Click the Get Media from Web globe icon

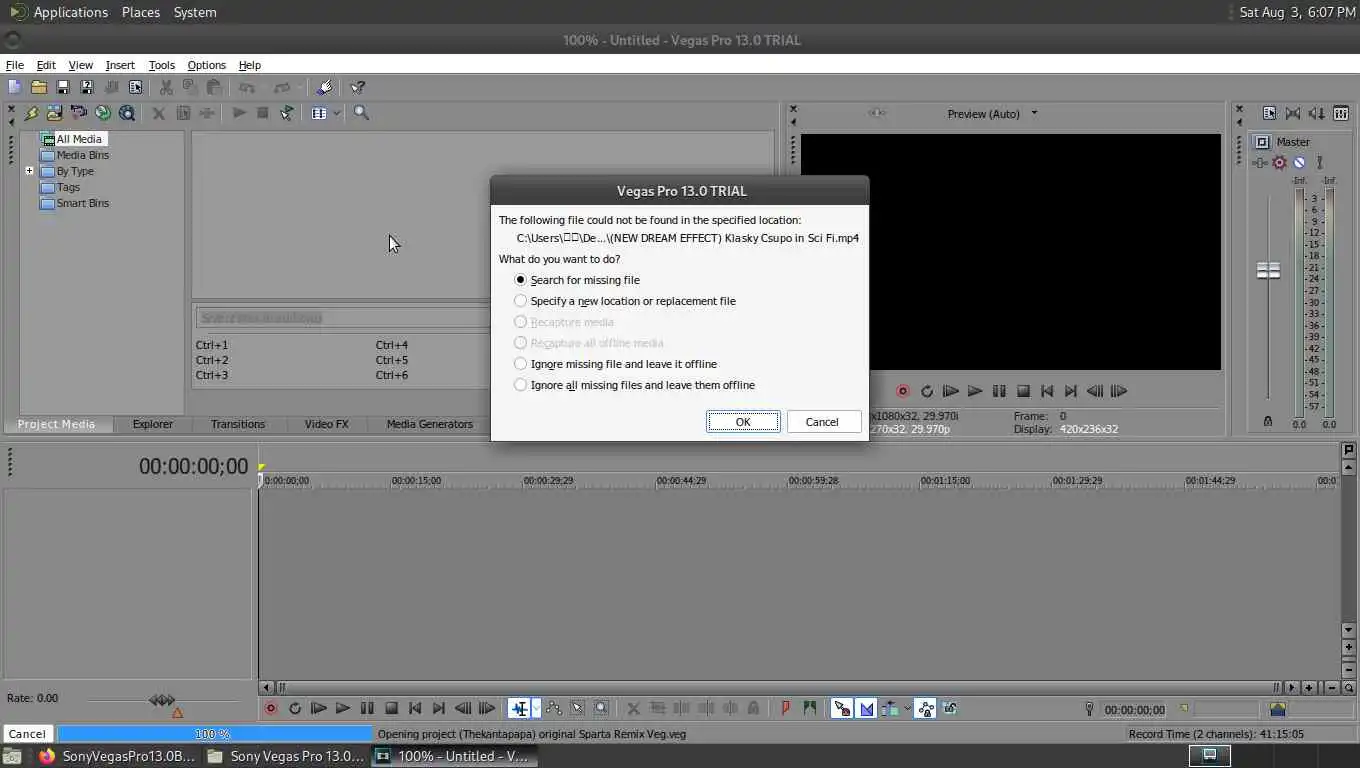pyautogui.click(x=103, y=113)
